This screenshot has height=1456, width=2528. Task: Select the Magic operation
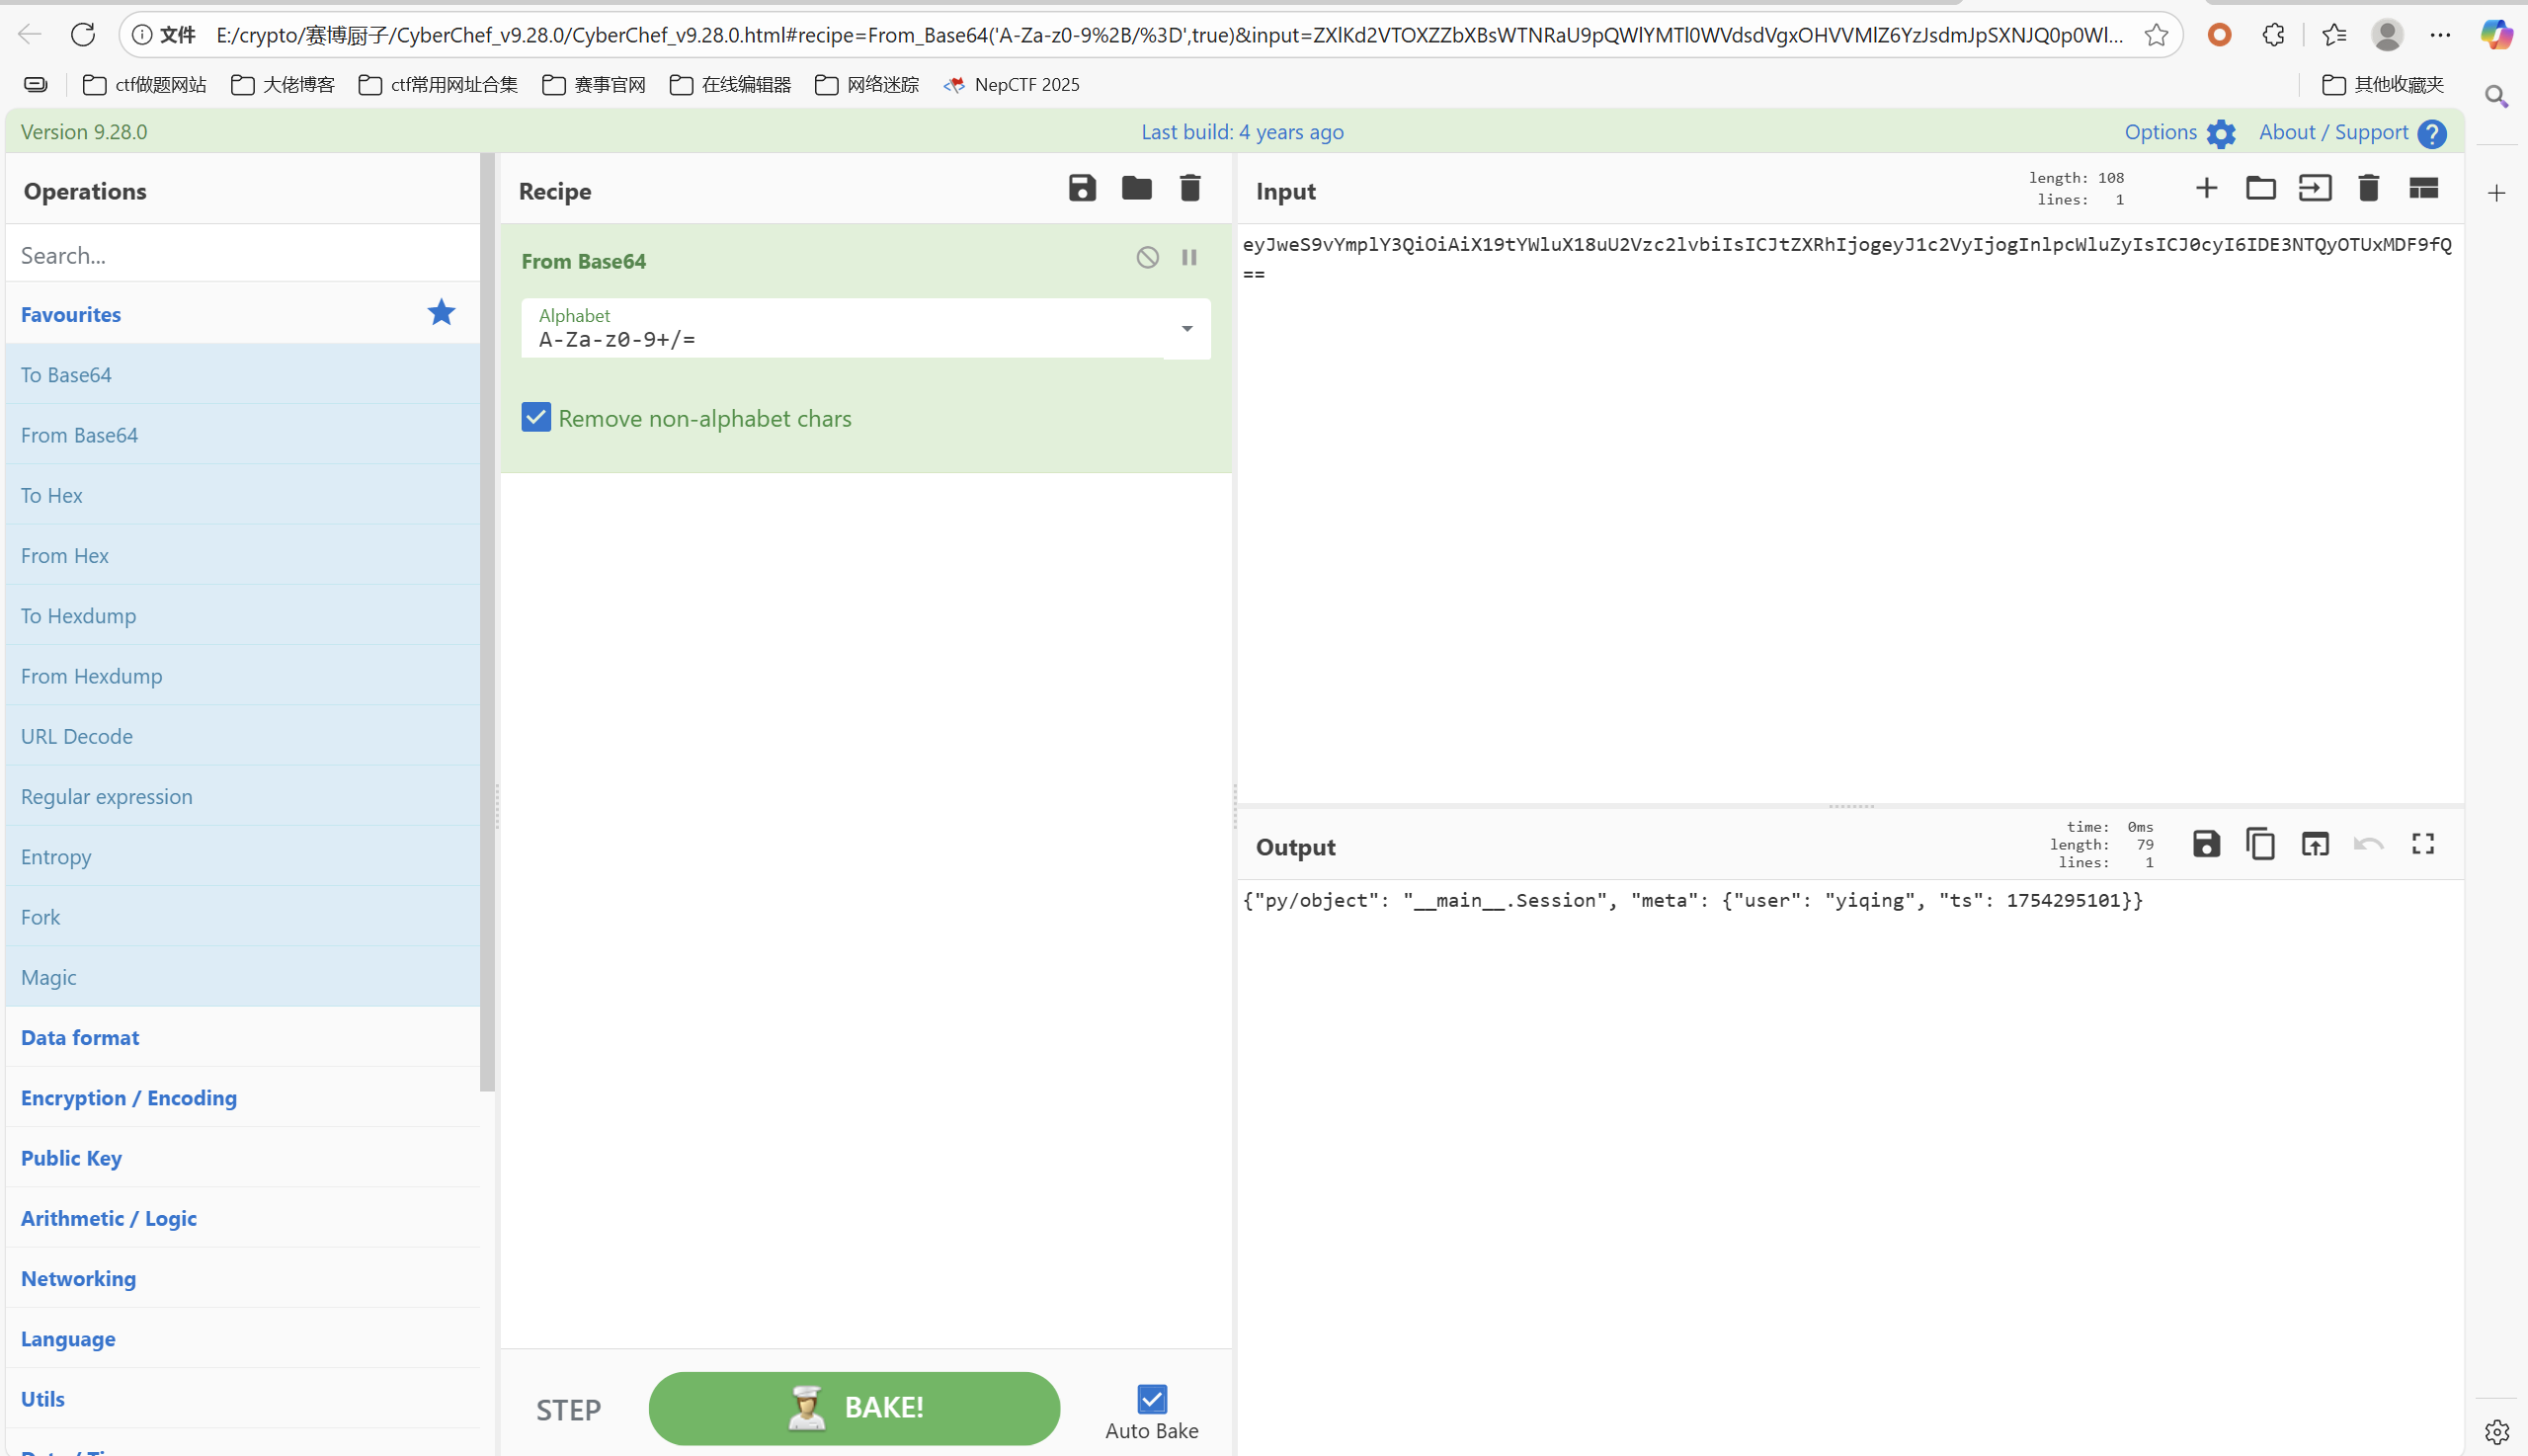pyautogui.click(x=243, y=977)
